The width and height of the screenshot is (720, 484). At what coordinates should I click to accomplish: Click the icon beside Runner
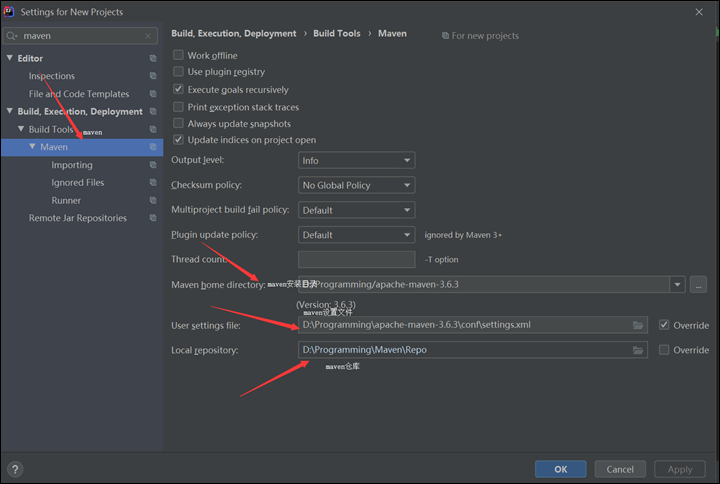(x=153, y=201)
